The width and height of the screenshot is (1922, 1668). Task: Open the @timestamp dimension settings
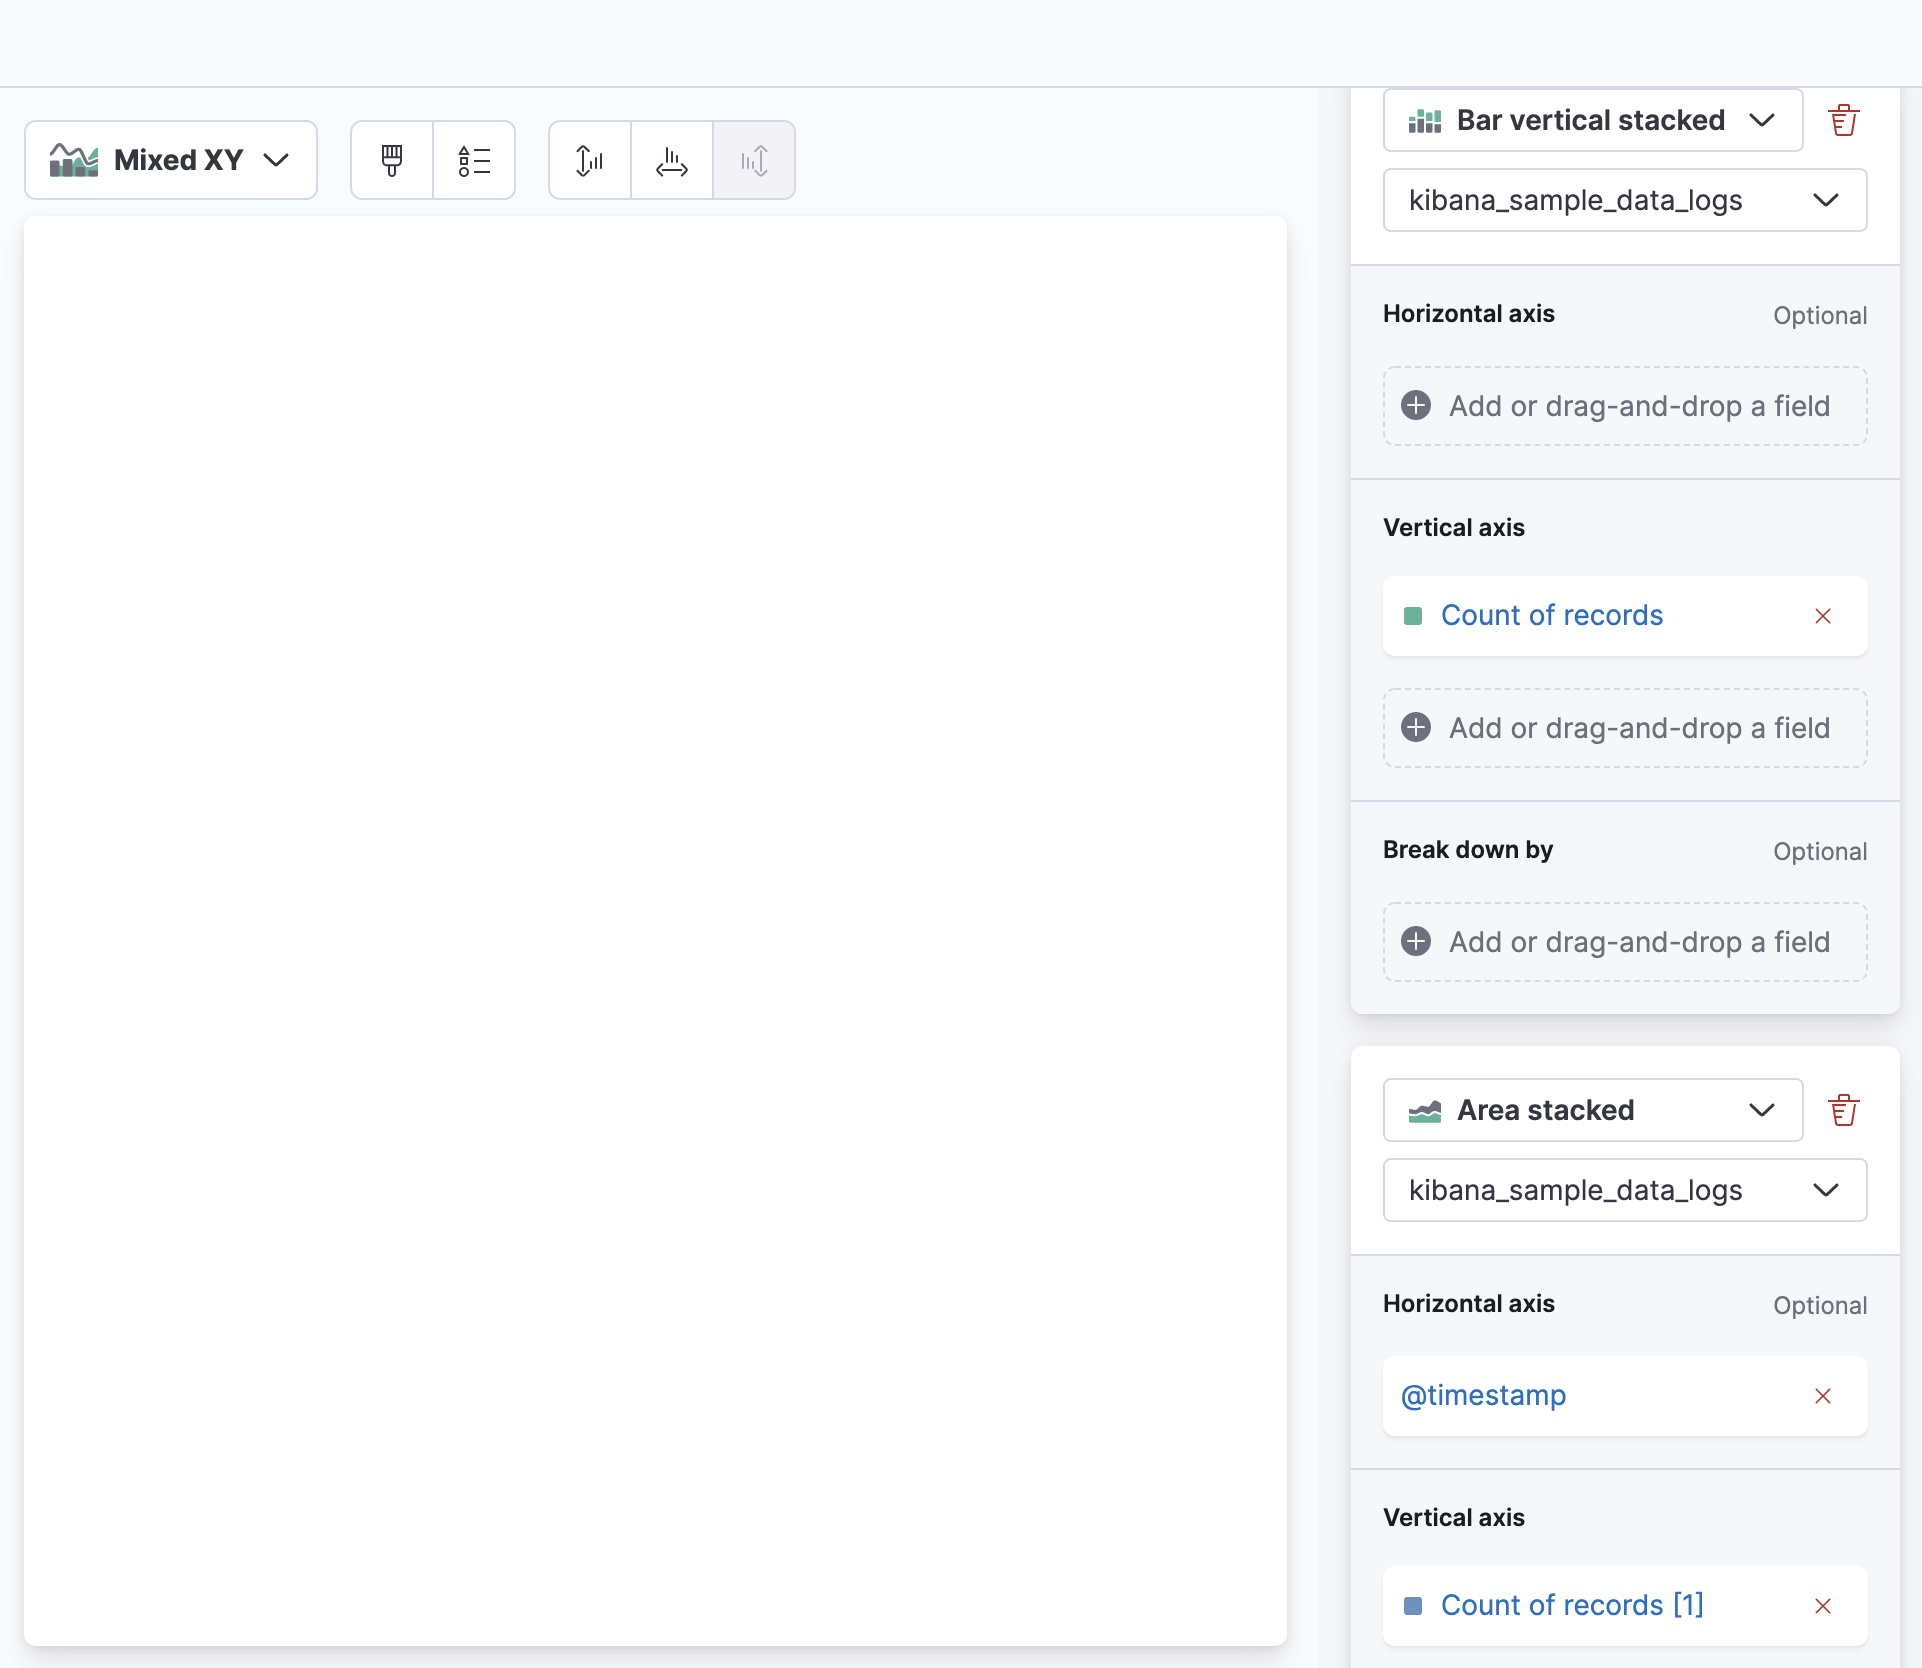pyautogui.click(x=1483, y=1396)
